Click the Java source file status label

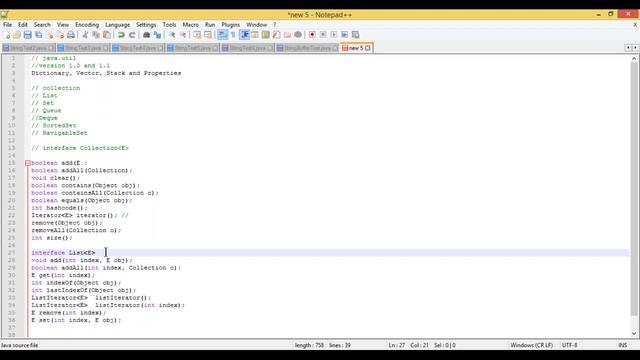click(x=19, y=345)
